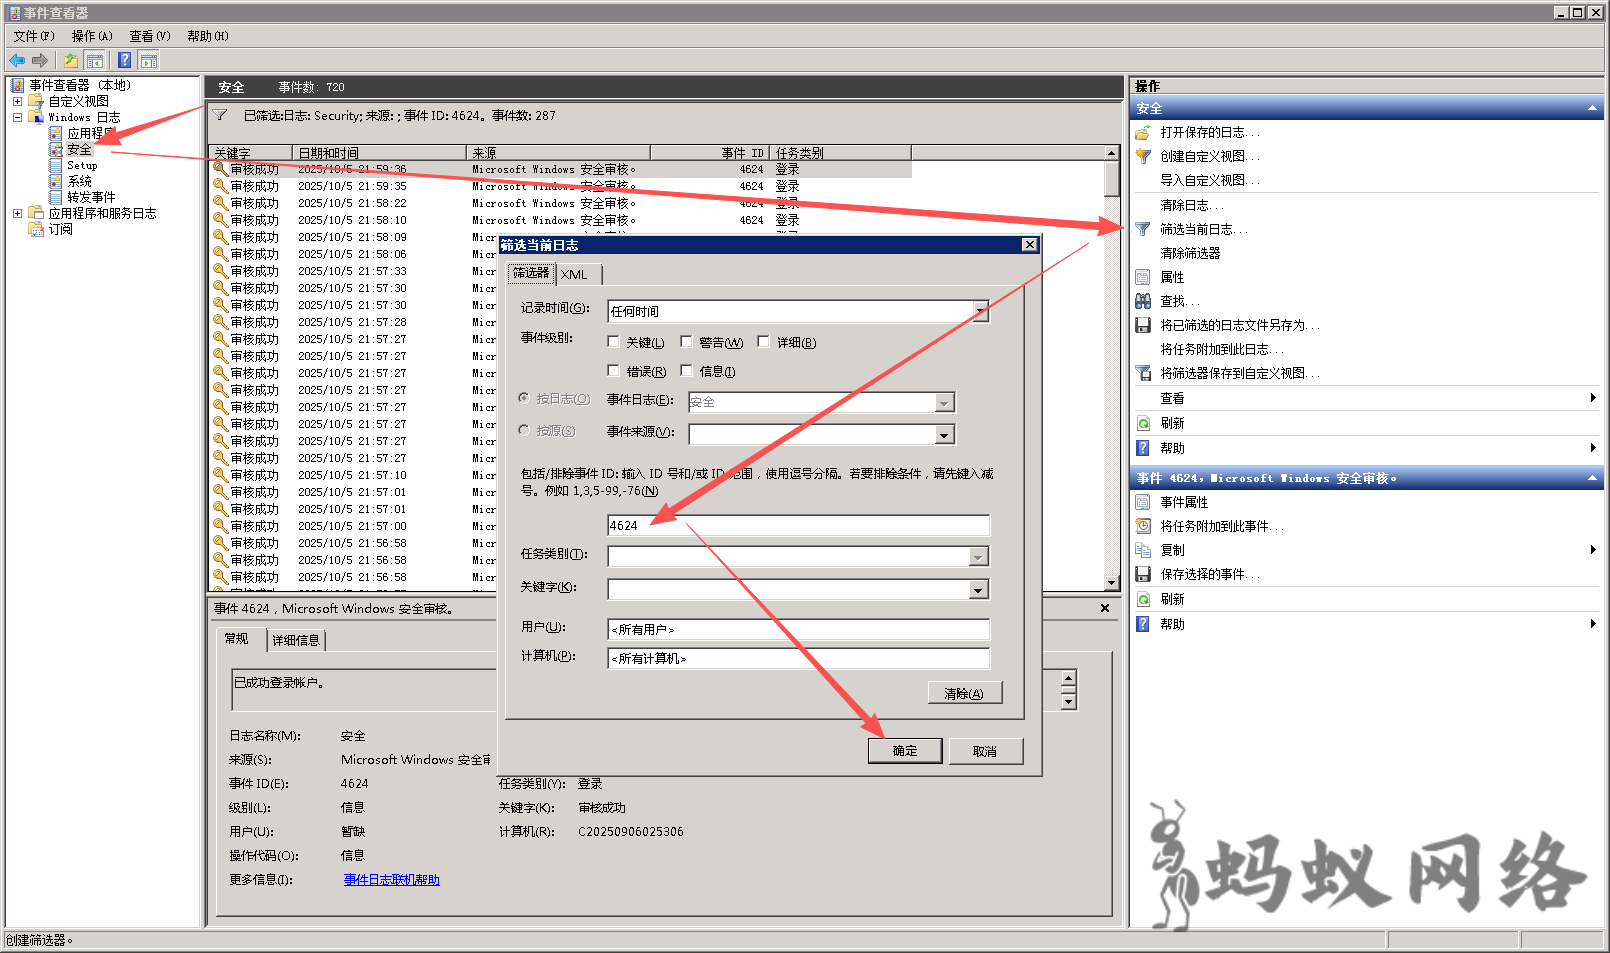Image resolution: width=1610 pixels, height=953 pixels.
Task: Click the 确定 button
Action: pos(905,751)
